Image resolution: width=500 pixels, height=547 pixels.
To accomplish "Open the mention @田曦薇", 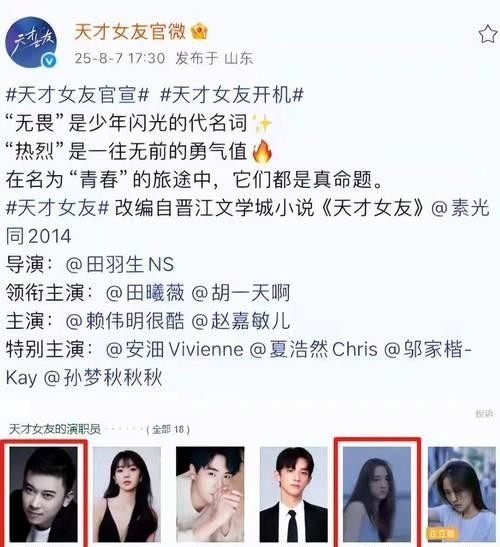I will pyautogui.click(x=145, y=292).
